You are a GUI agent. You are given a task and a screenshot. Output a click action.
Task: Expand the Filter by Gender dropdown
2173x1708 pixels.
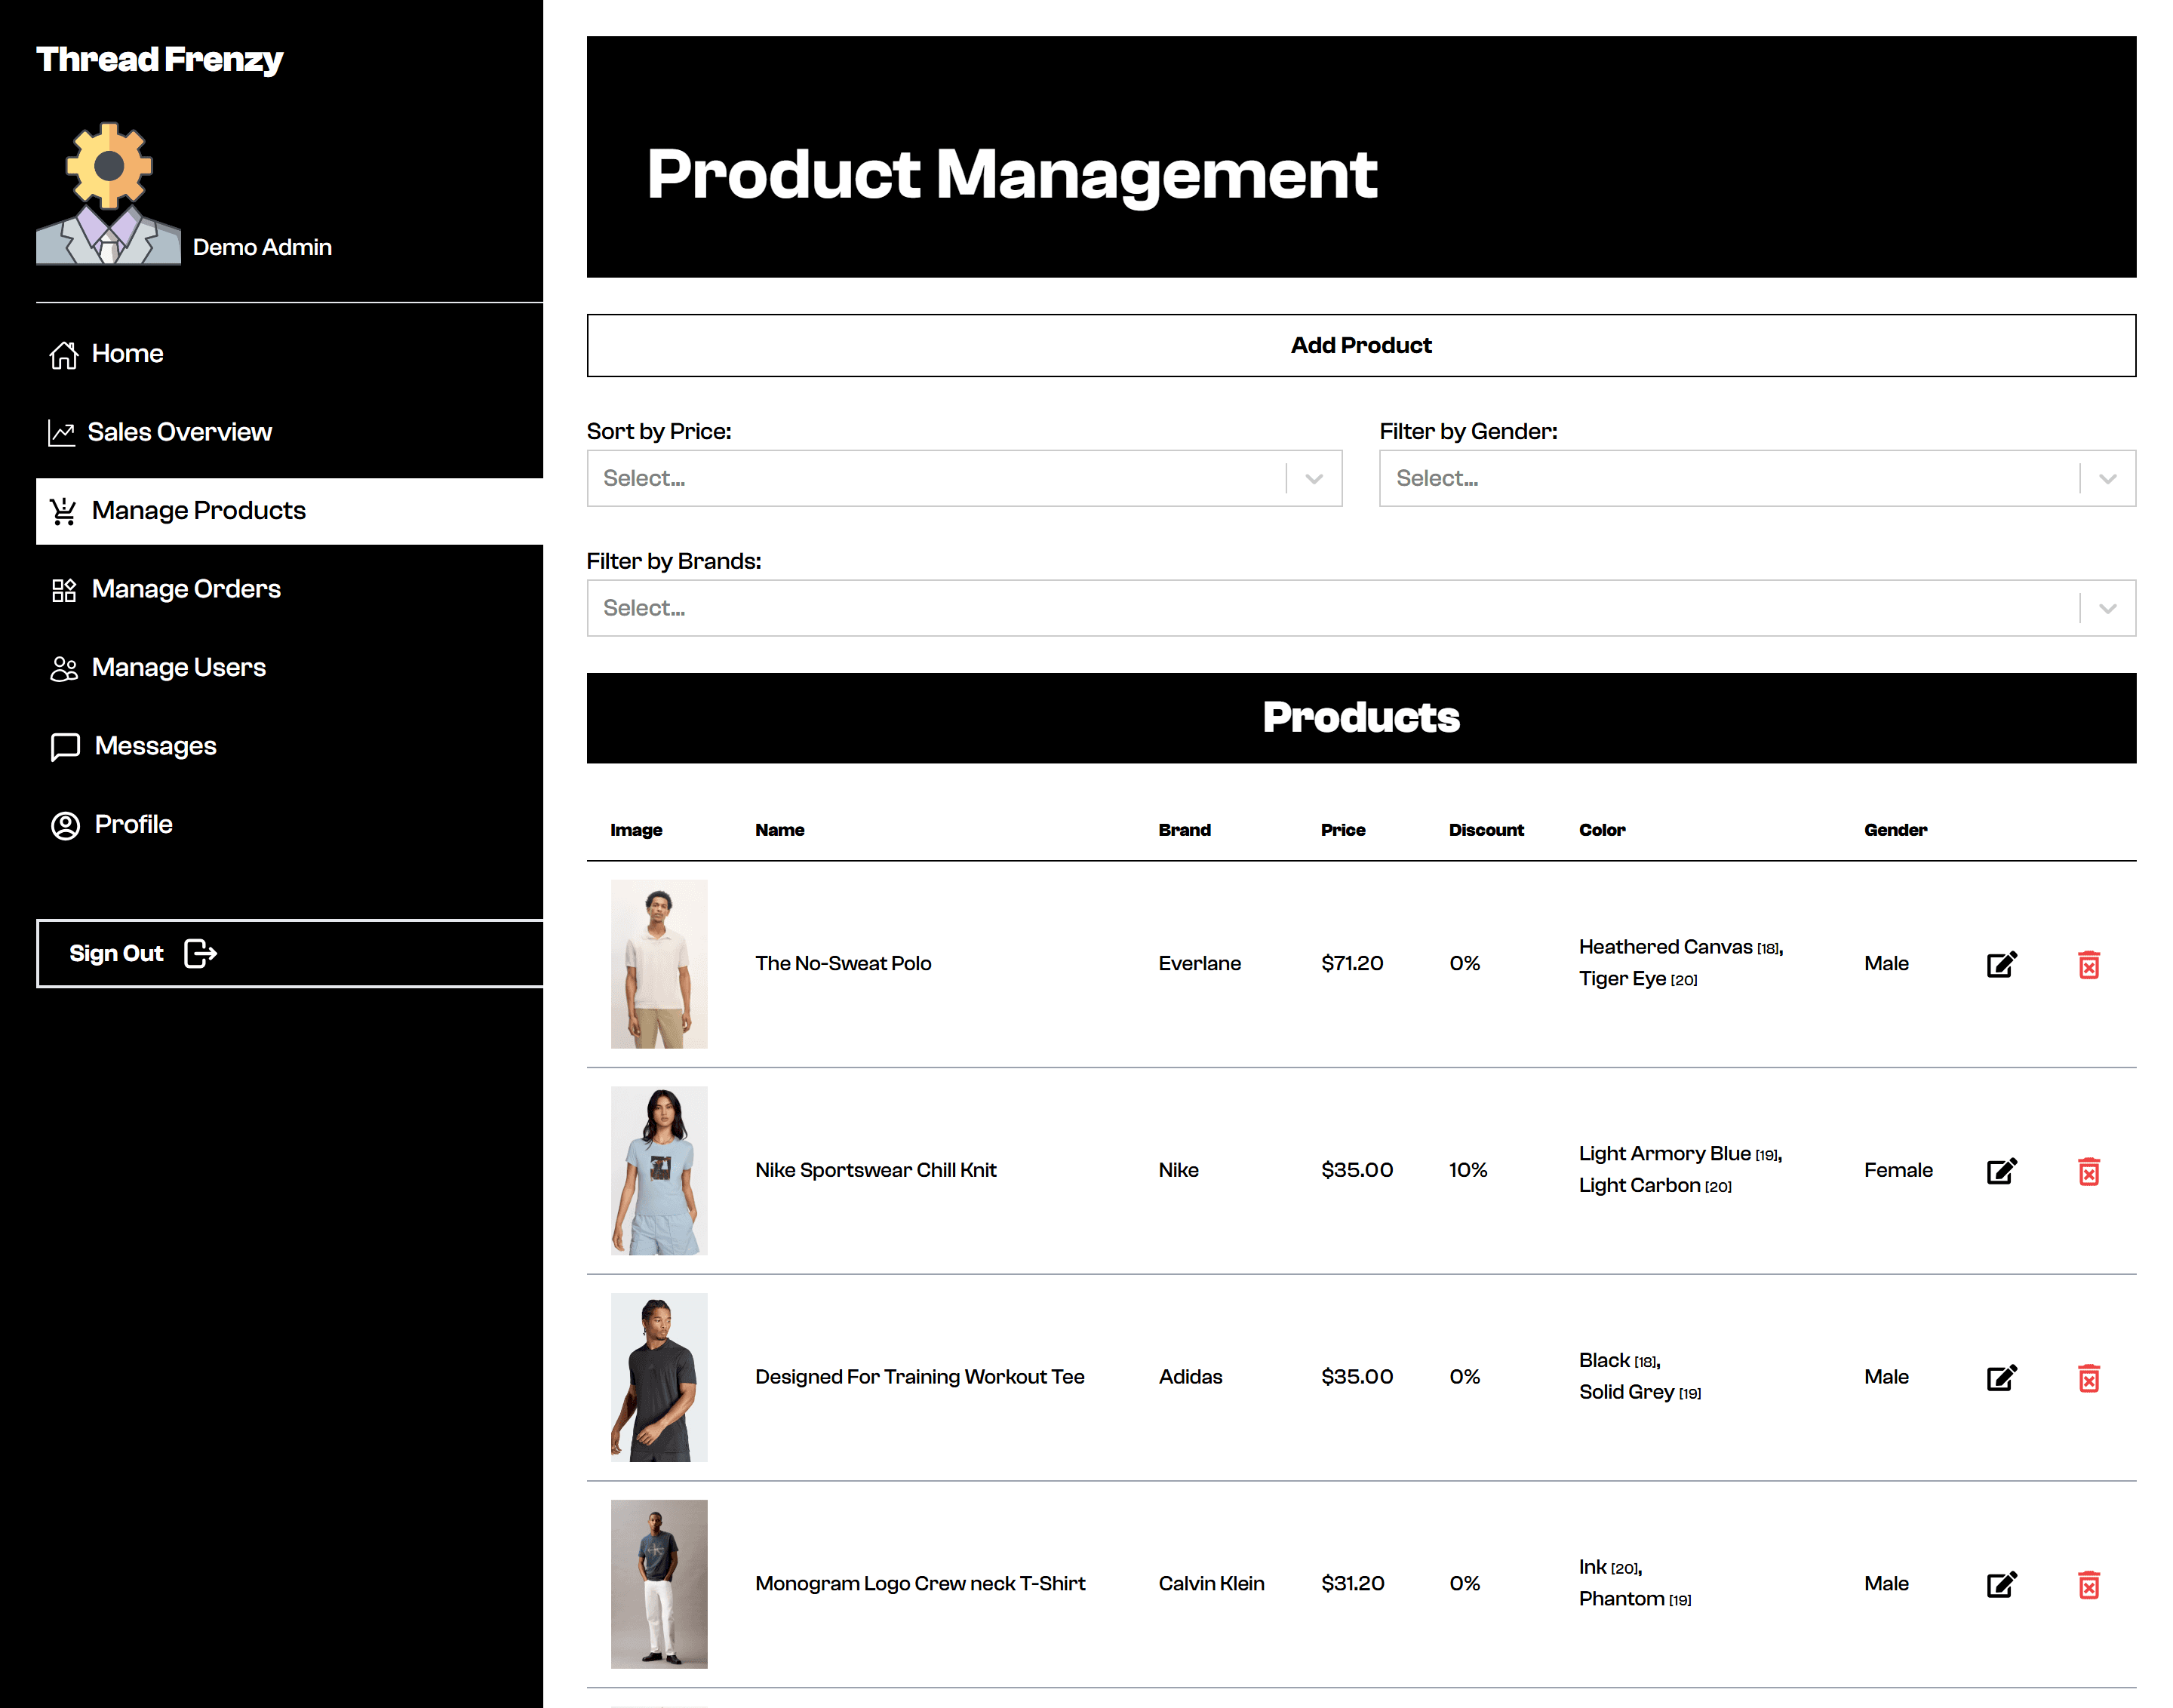coord(1756,478)
